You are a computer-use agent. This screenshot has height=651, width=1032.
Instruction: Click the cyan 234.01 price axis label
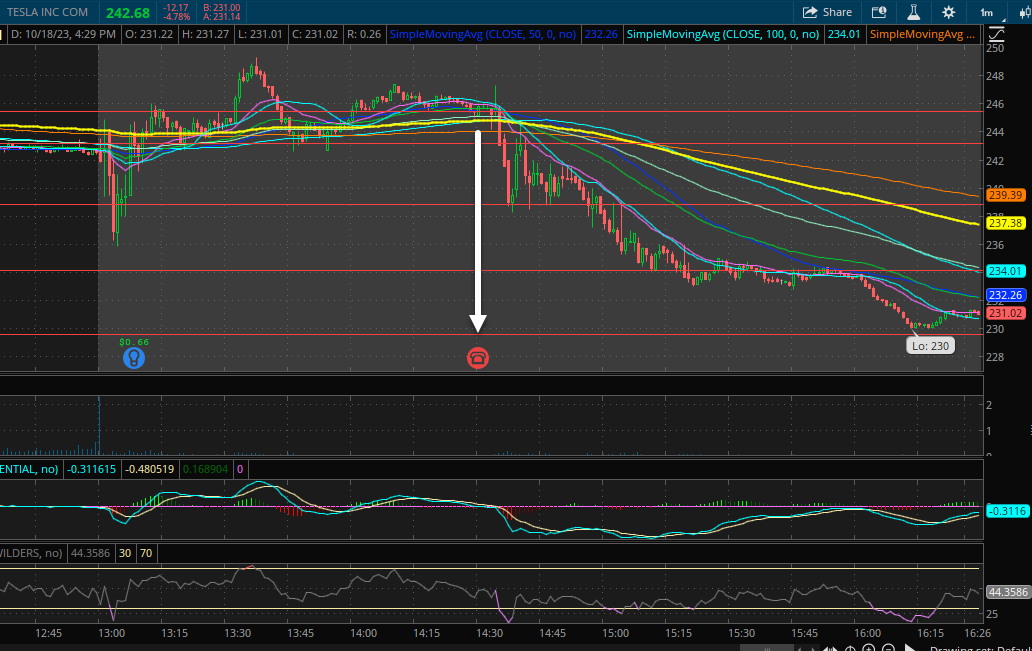(x=1005, y=271)
